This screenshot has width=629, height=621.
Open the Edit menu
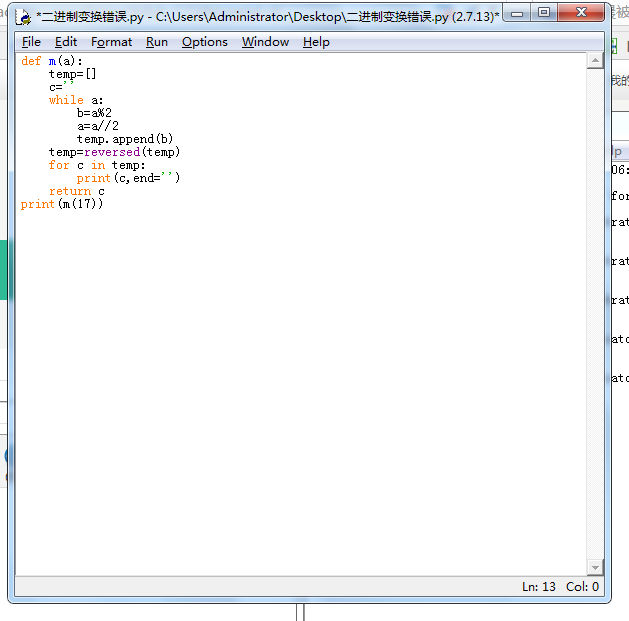(66, 42)
